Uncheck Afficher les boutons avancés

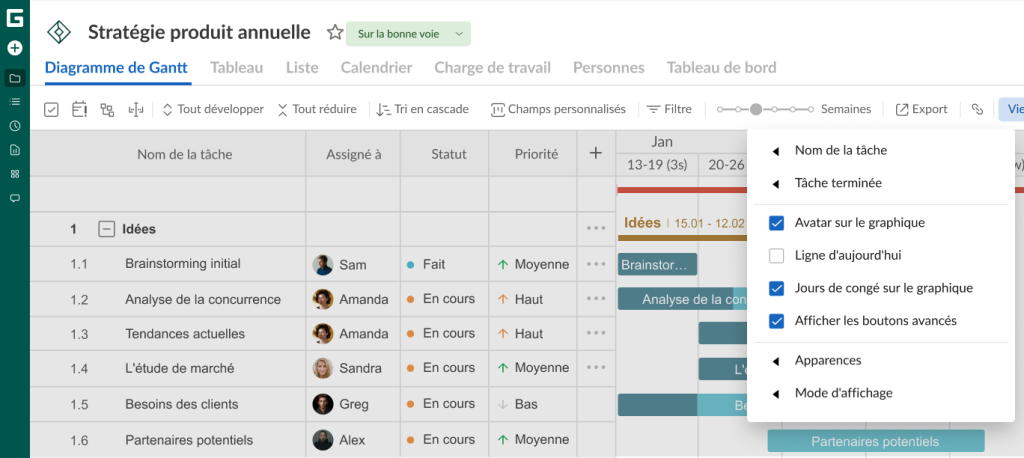[776, 321]
